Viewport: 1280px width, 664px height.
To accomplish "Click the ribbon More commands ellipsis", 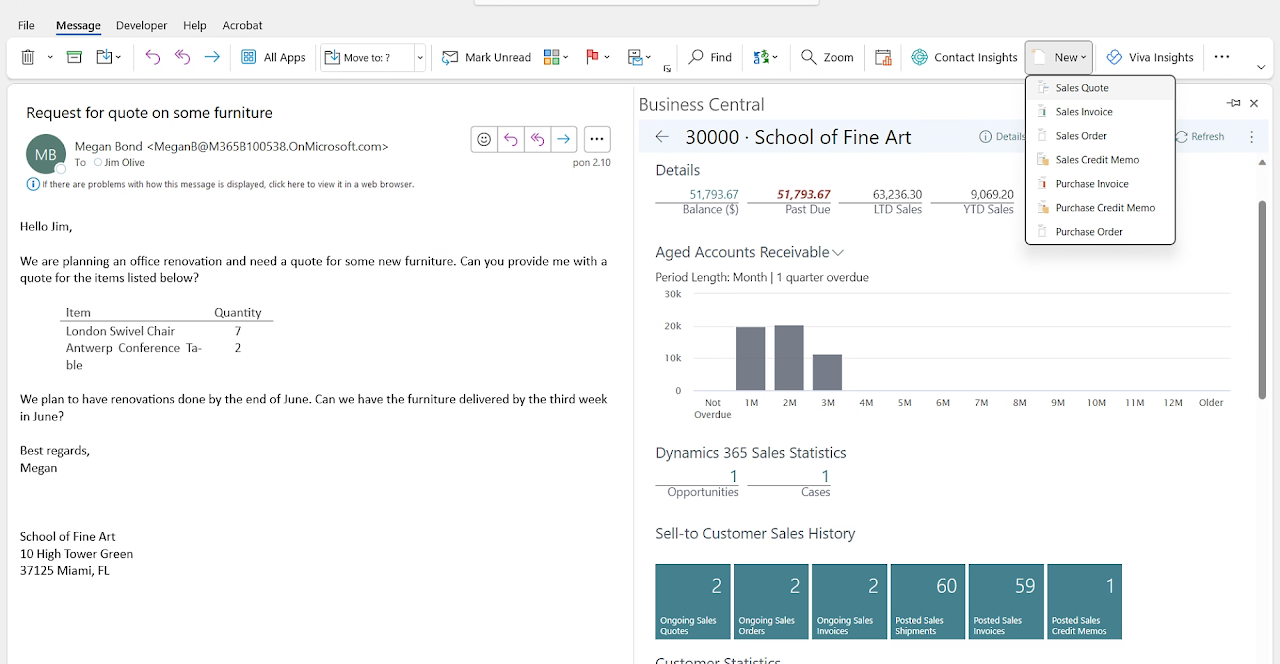I will [x=1221, y=57].
